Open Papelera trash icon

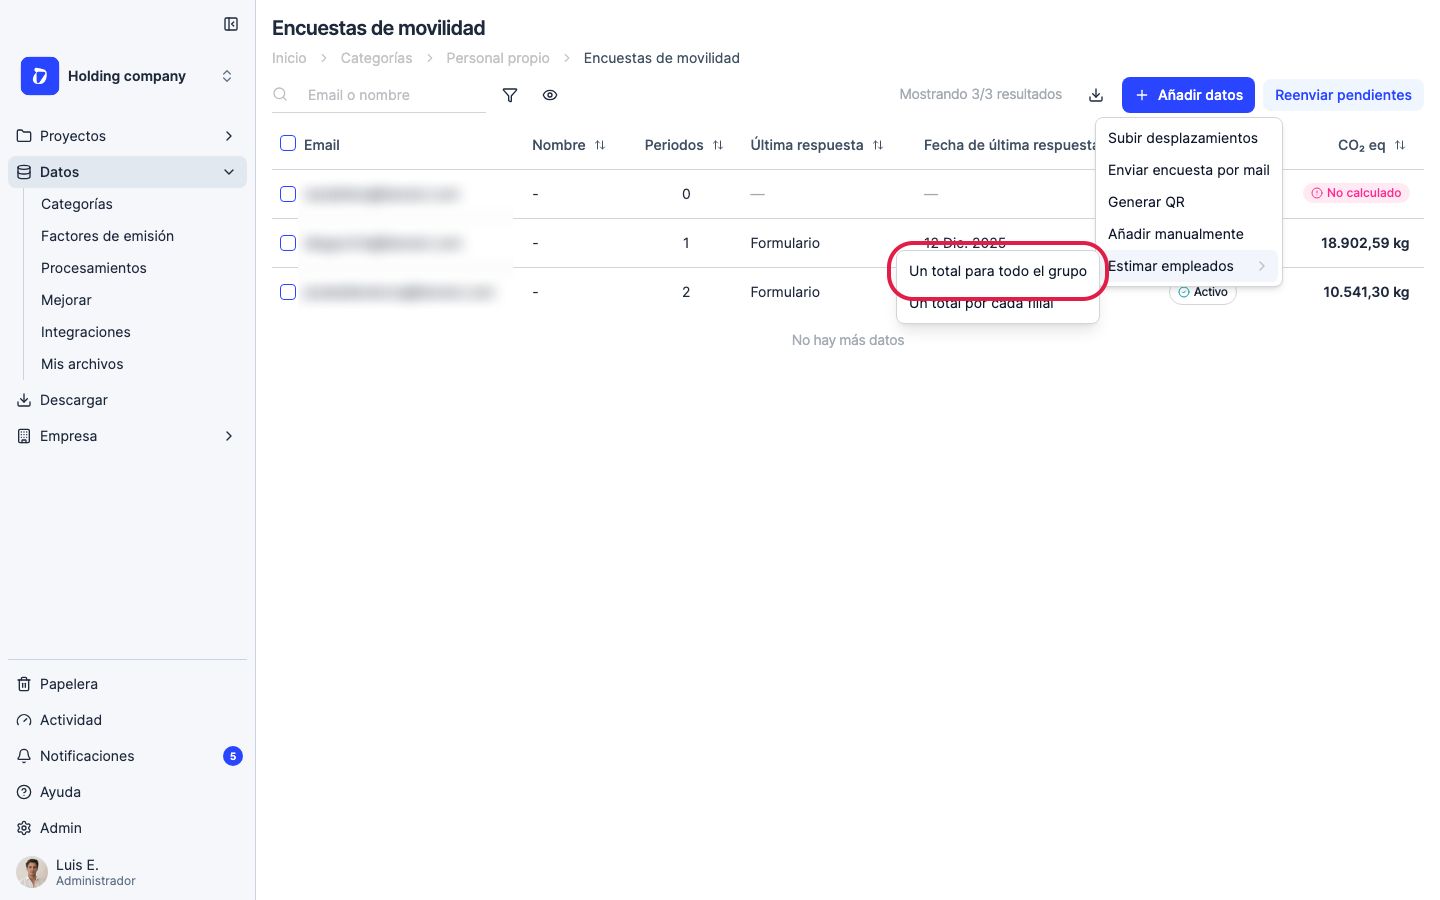click(x=24, y=684)
